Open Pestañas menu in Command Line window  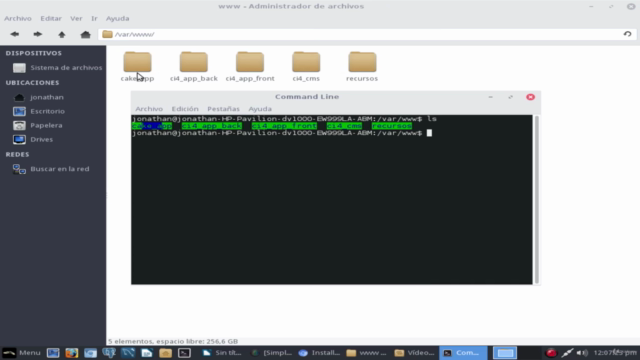[x=223, y=109]
